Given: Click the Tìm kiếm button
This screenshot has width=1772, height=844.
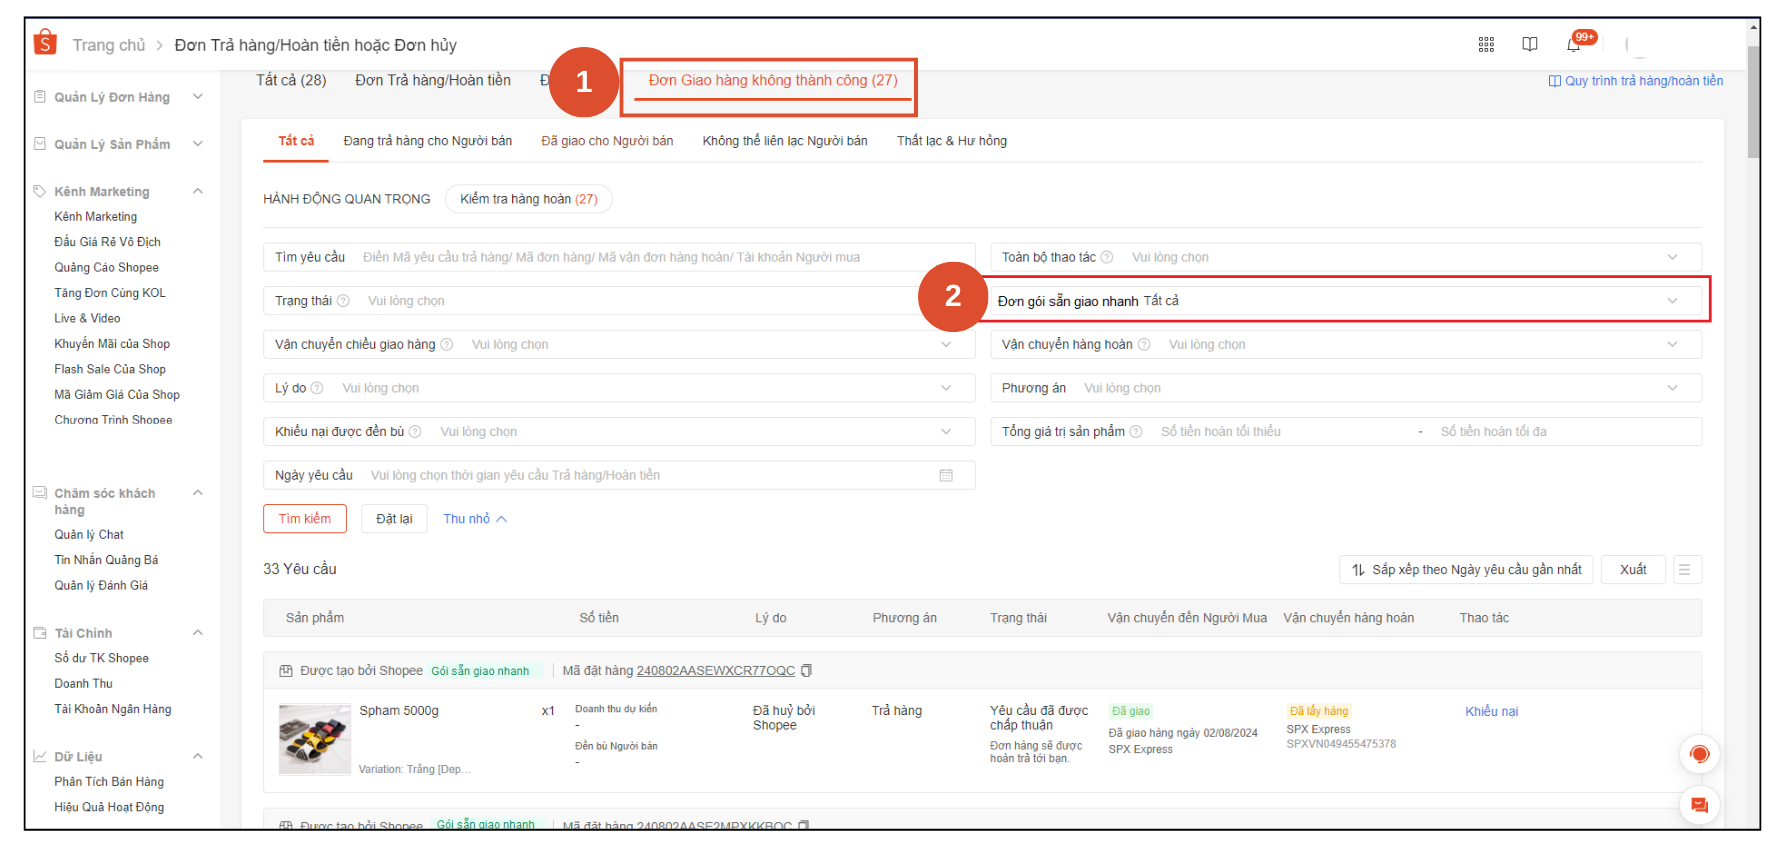Looking at the screenshot, I should point(304,519).
